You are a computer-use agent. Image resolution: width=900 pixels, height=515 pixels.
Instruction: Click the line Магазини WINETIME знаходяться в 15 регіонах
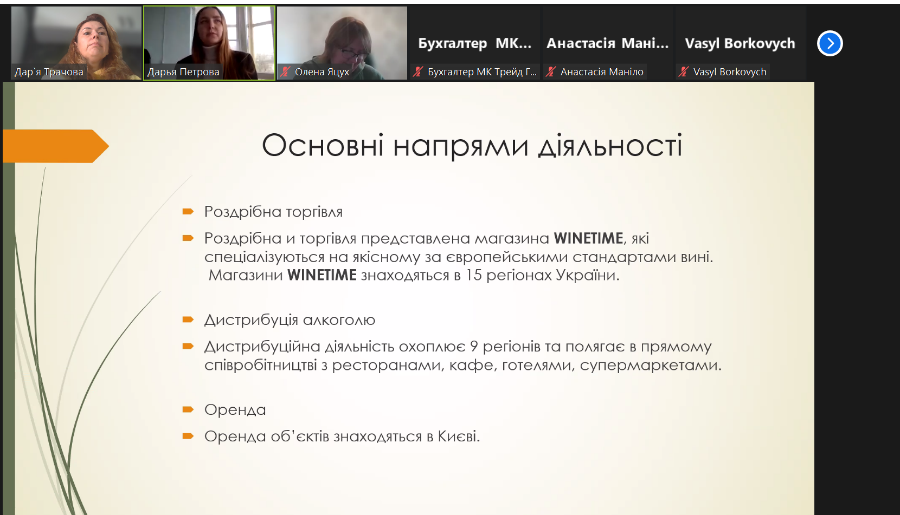coord(414,275)
